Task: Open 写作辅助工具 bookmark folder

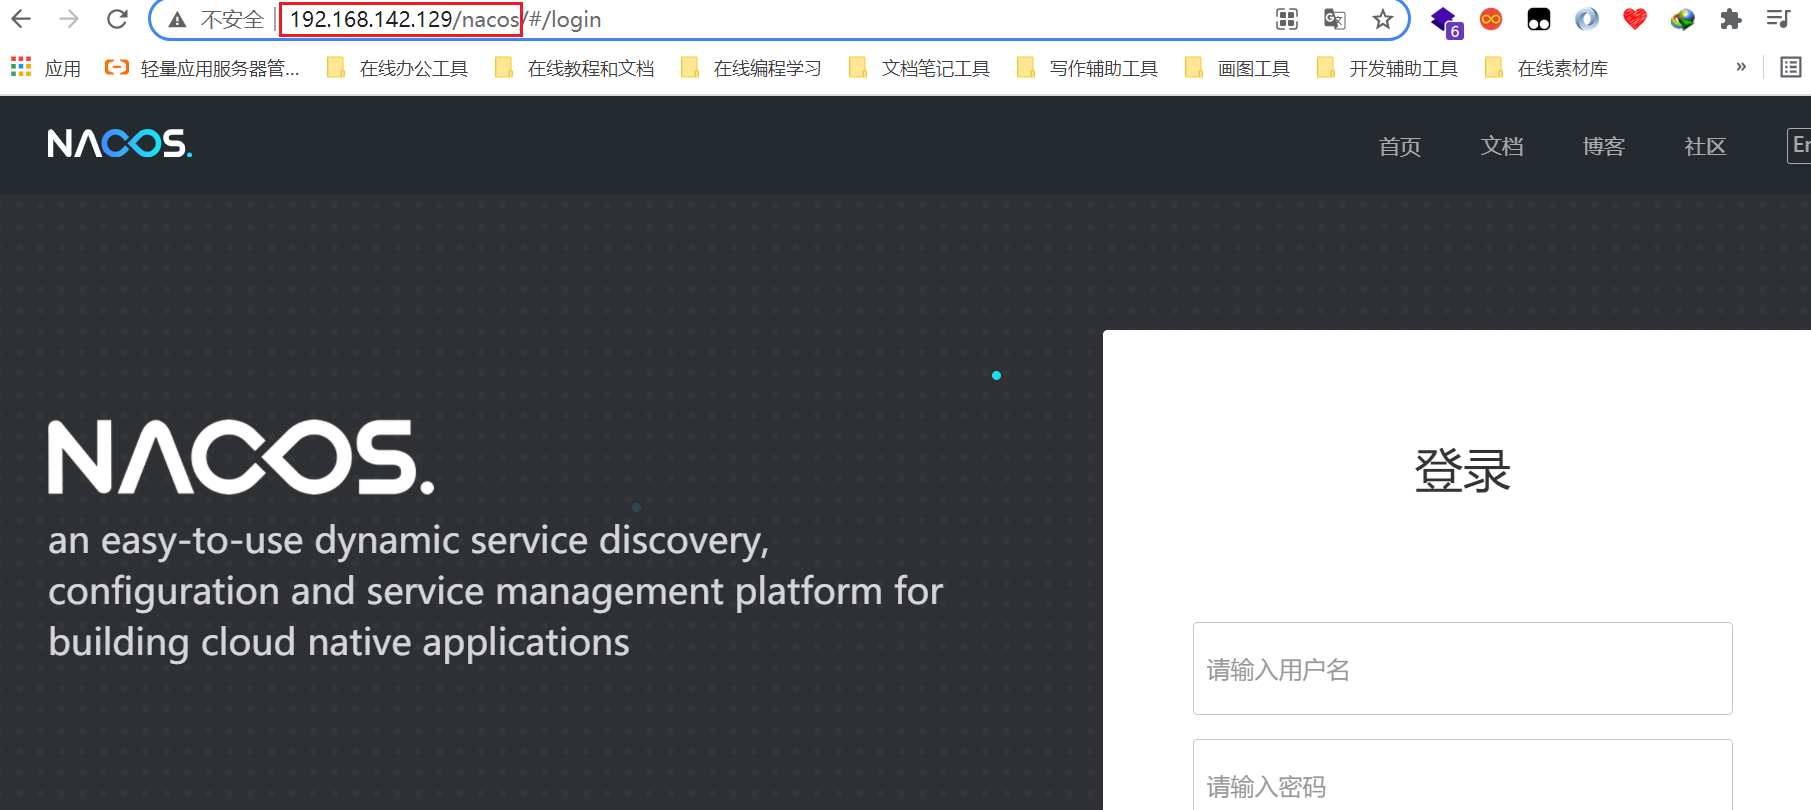Action: (1087, 67)
